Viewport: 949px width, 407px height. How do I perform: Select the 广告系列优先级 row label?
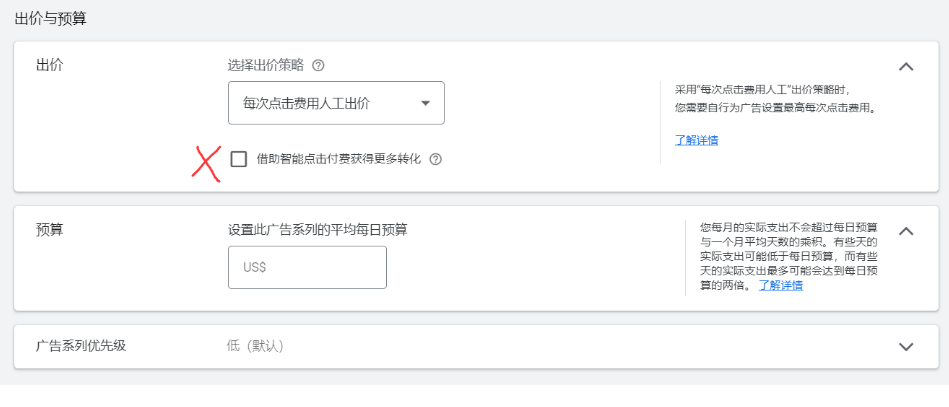81,346
